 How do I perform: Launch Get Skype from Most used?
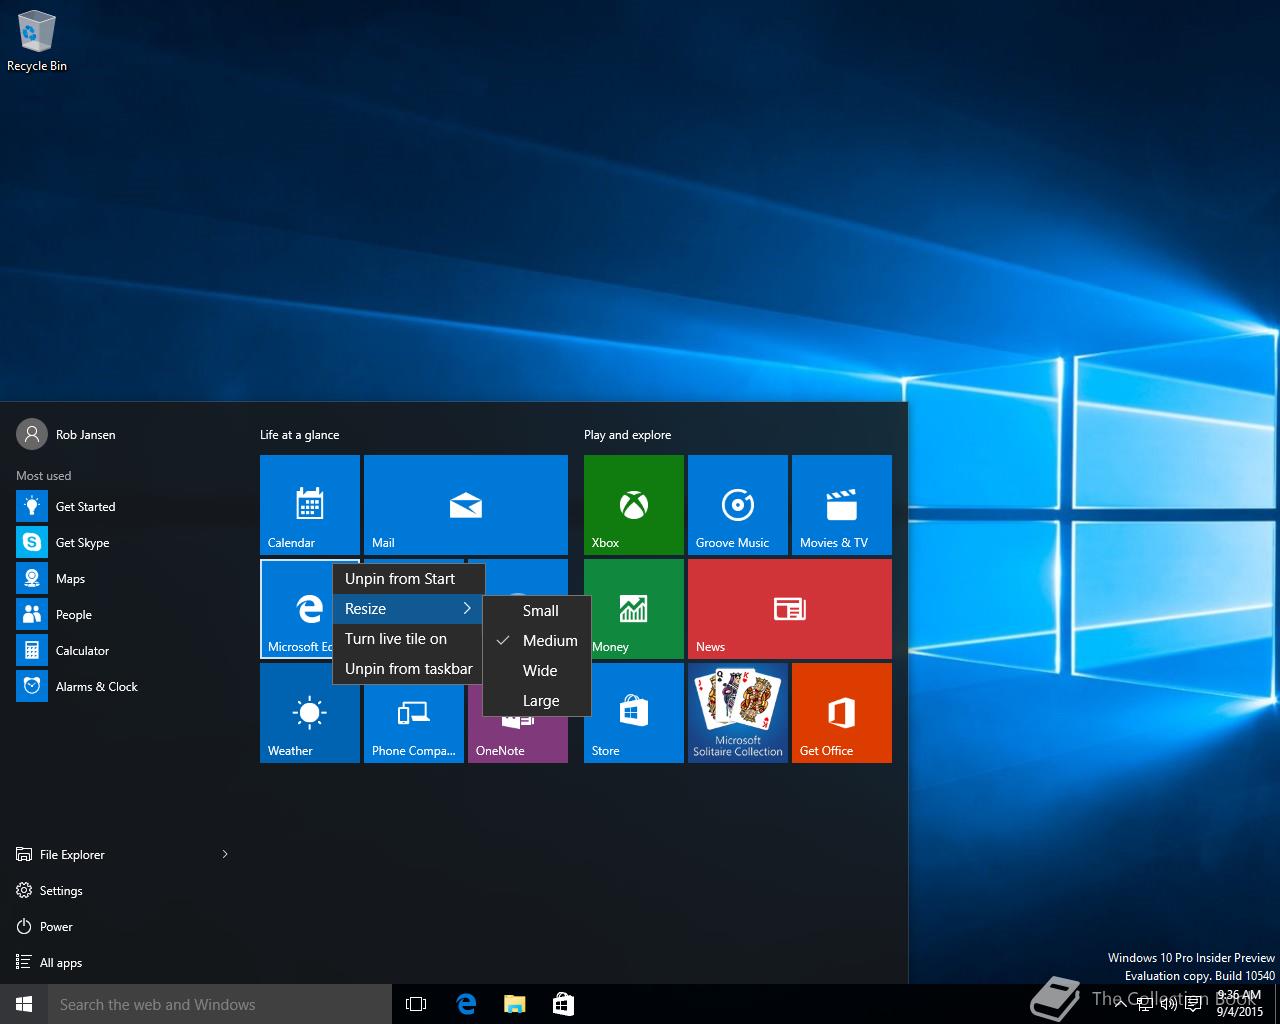coord(122,543)
